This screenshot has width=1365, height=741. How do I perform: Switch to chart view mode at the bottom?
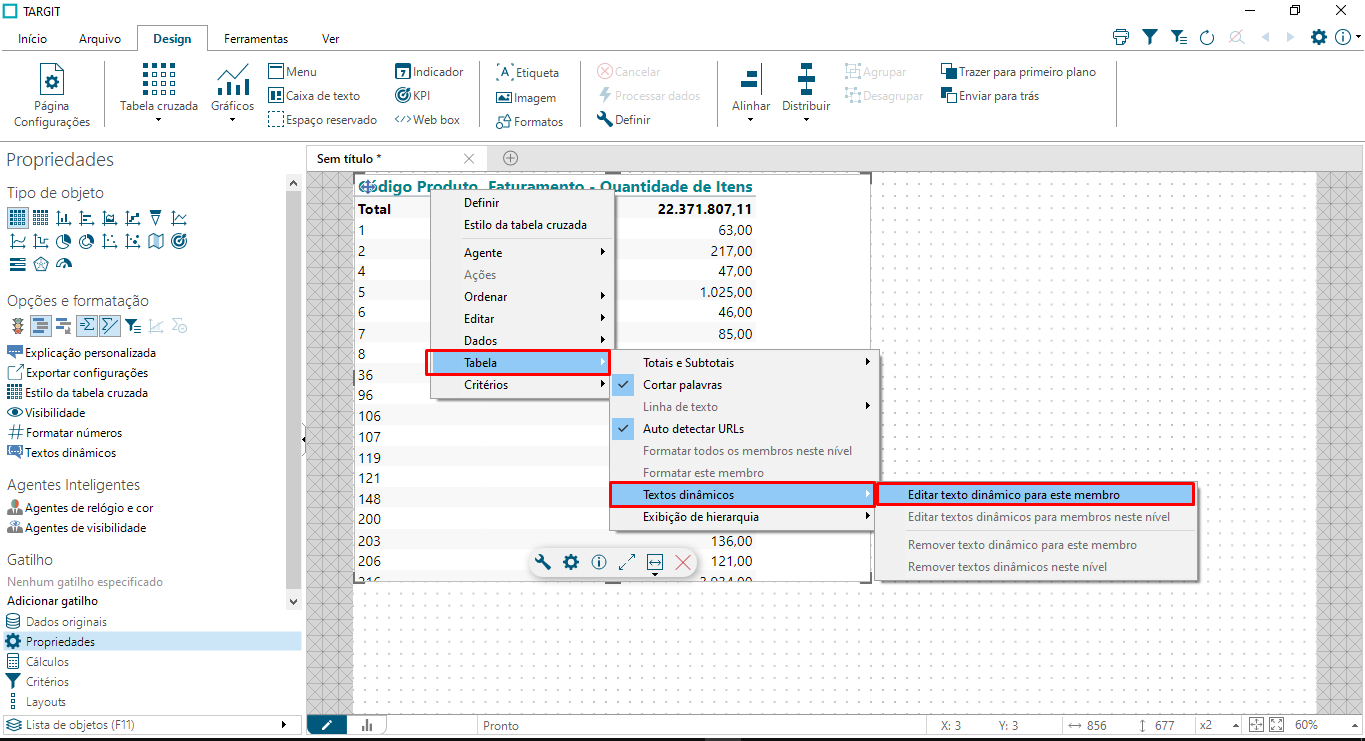[367, 725]
